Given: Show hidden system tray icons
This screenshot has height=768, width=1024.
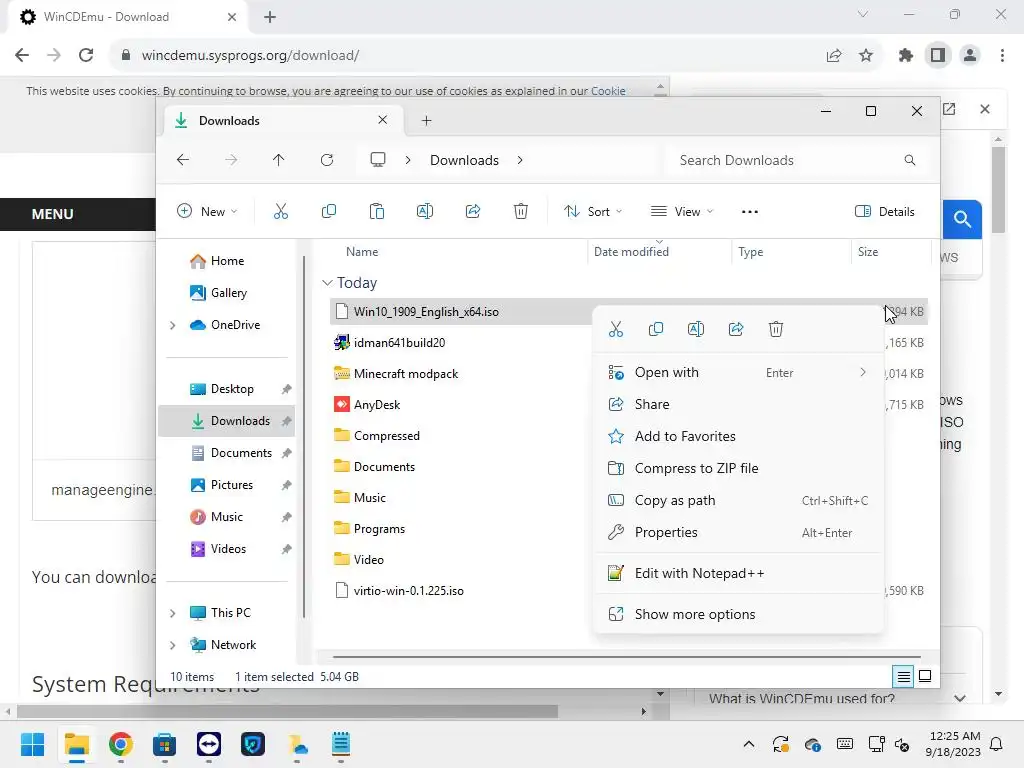Looking at the screenshot, I should (749, 744).
